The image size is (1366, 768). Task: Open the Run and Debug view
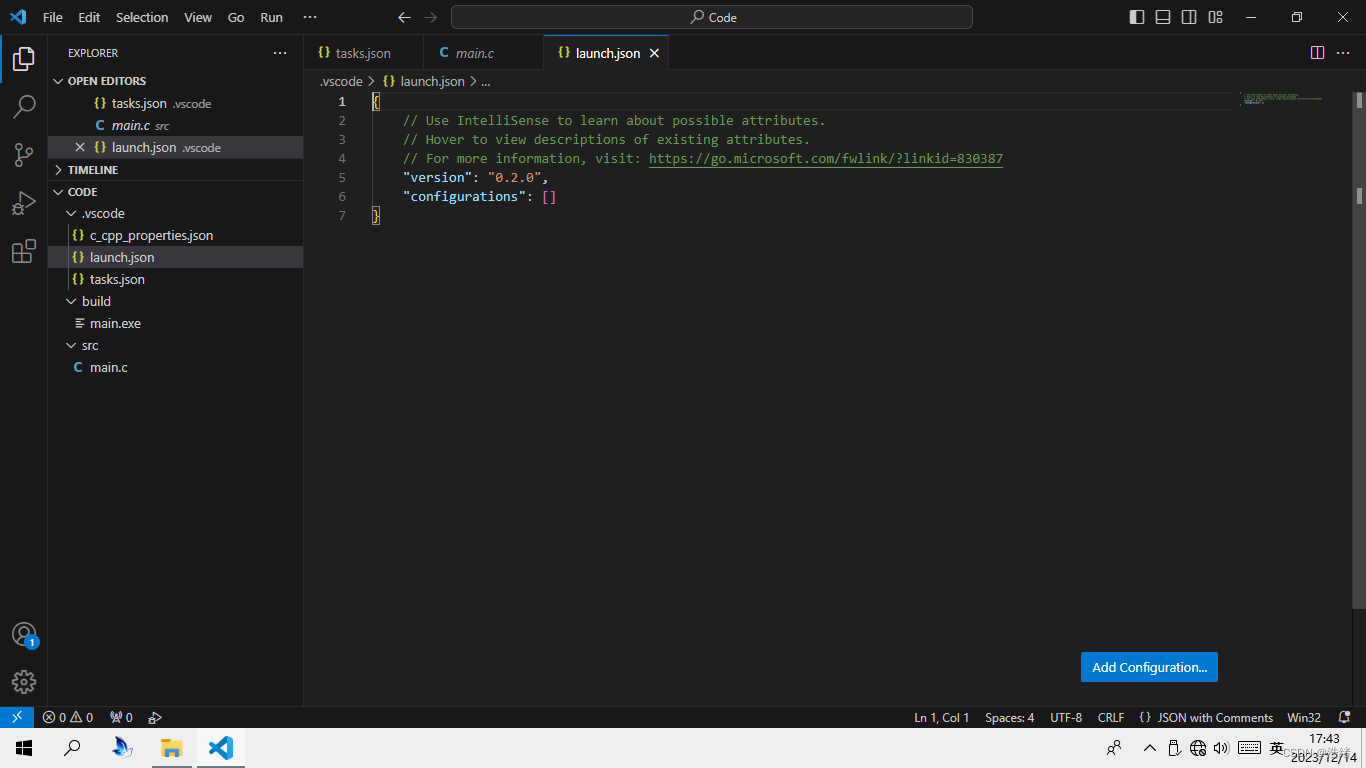click(x=24, y=203)
